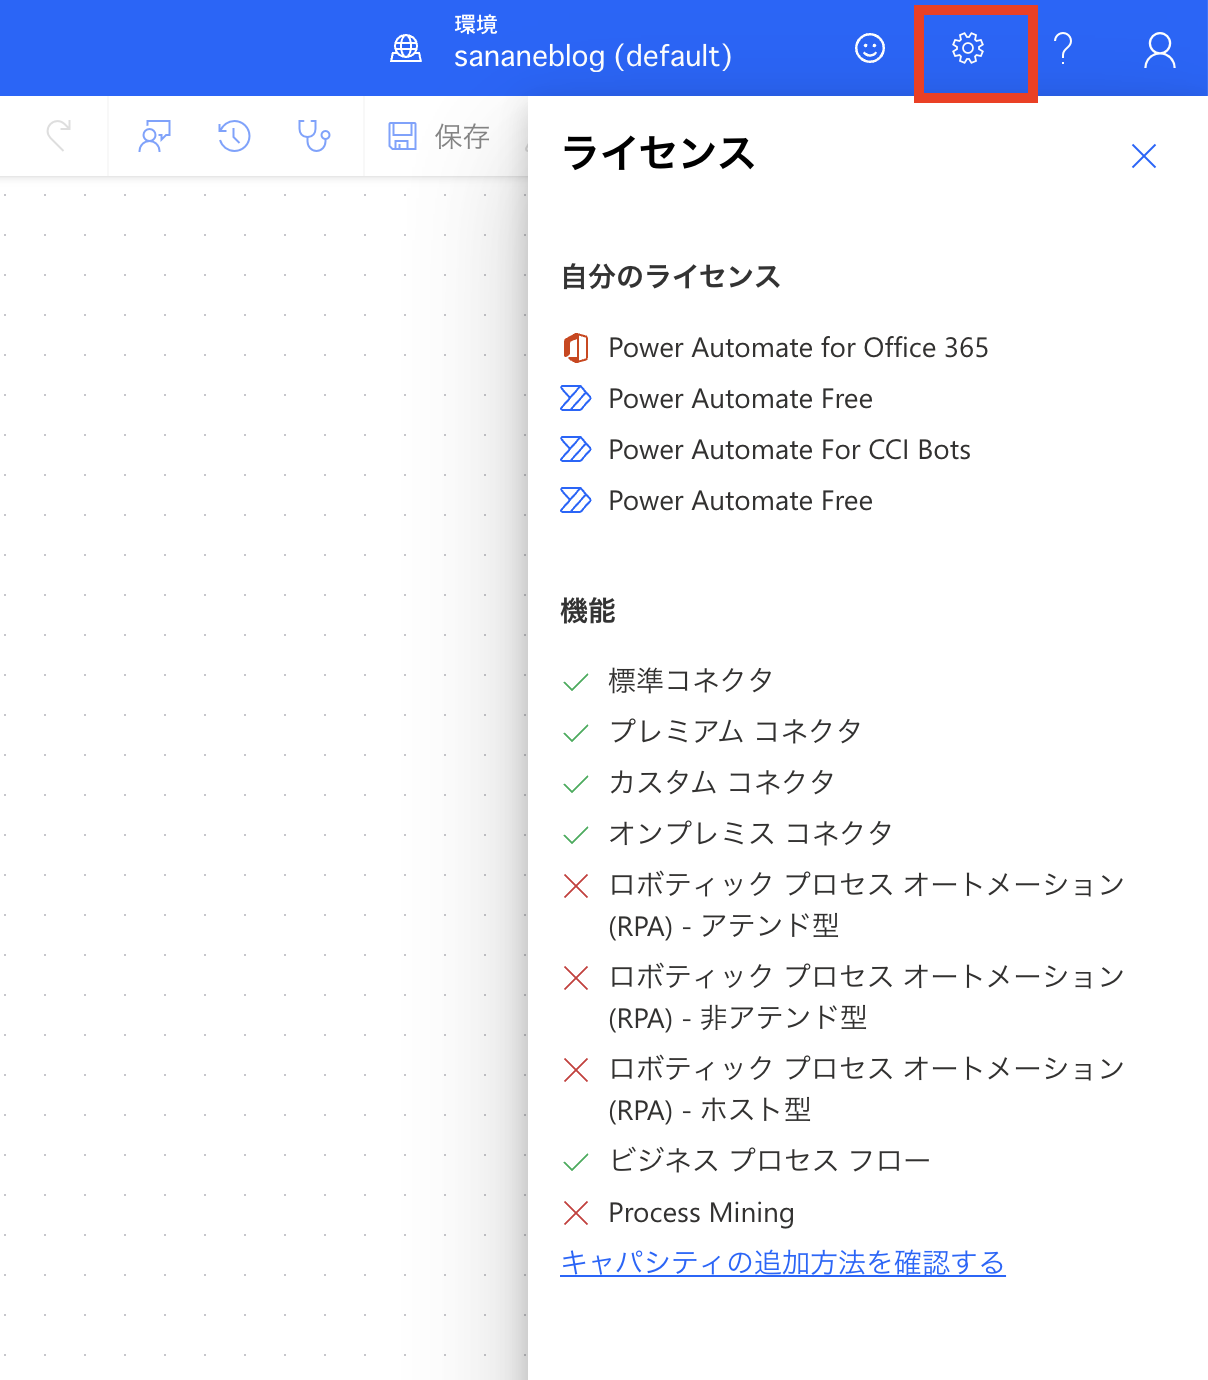
Task: Open the キャパシティの追加方法を確認する link
Action: click(x=782, y=1263)
